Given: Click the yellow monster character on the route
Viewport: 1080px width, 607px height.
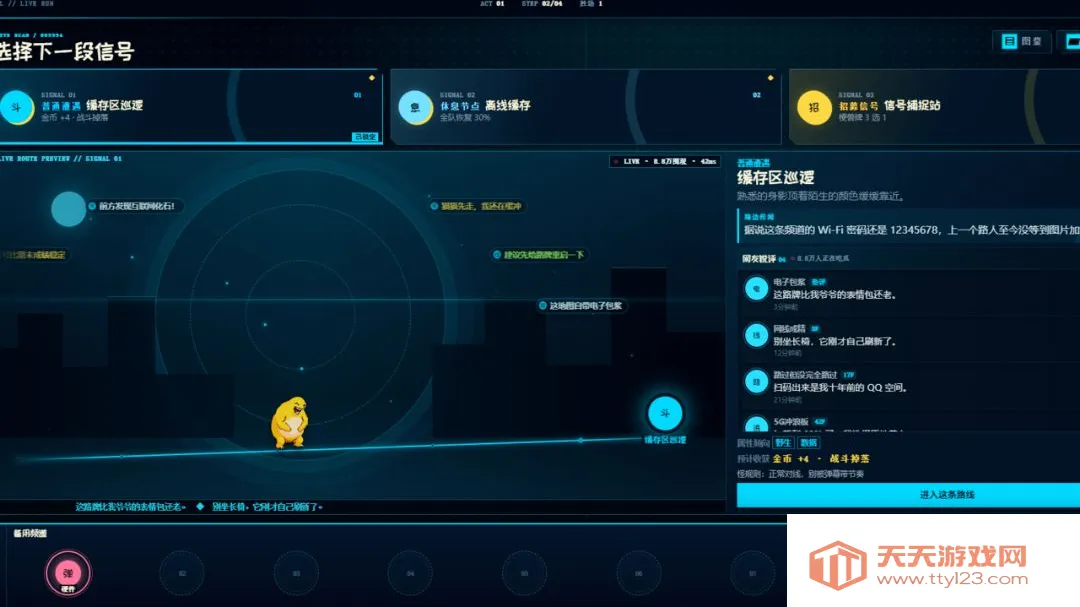Looking at the screenshot, I should click(x=290, y=422).
